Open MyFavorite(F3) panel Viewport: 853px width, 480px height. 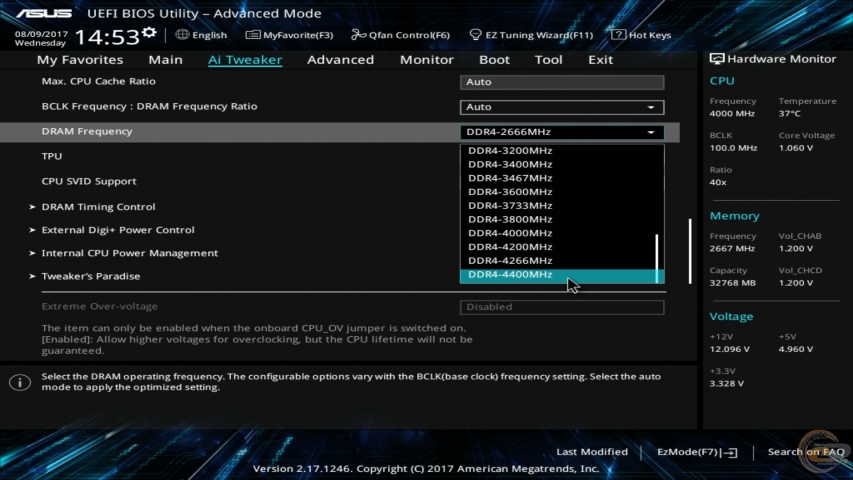click(x=298, y=35)
